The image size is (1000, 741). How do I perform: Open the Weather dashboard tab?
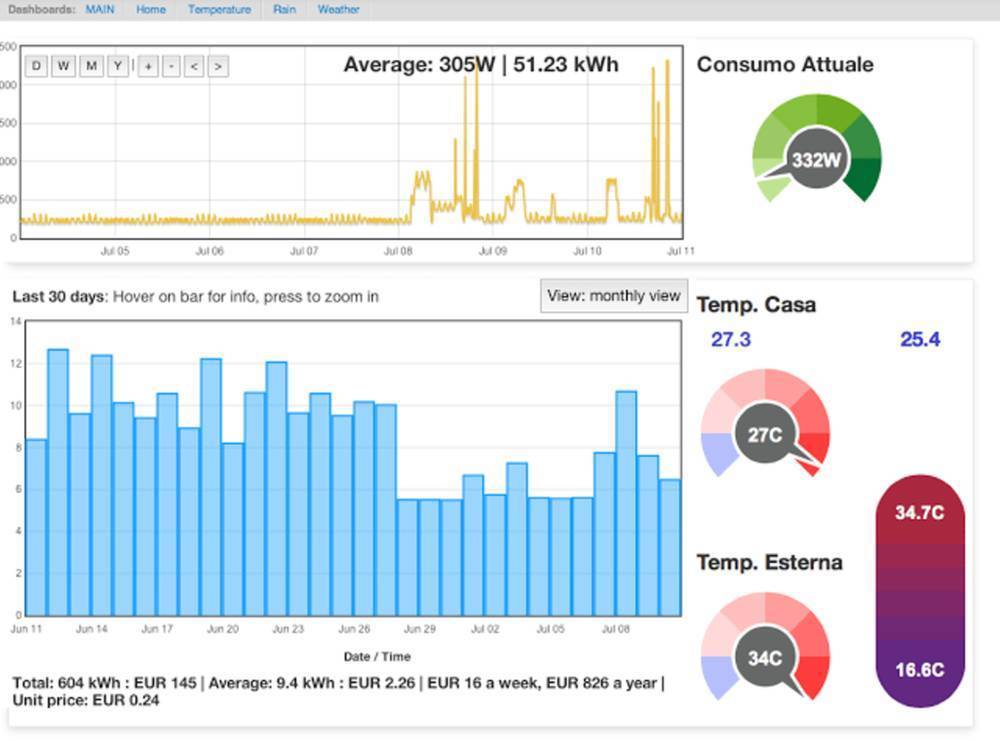[338, 9]
